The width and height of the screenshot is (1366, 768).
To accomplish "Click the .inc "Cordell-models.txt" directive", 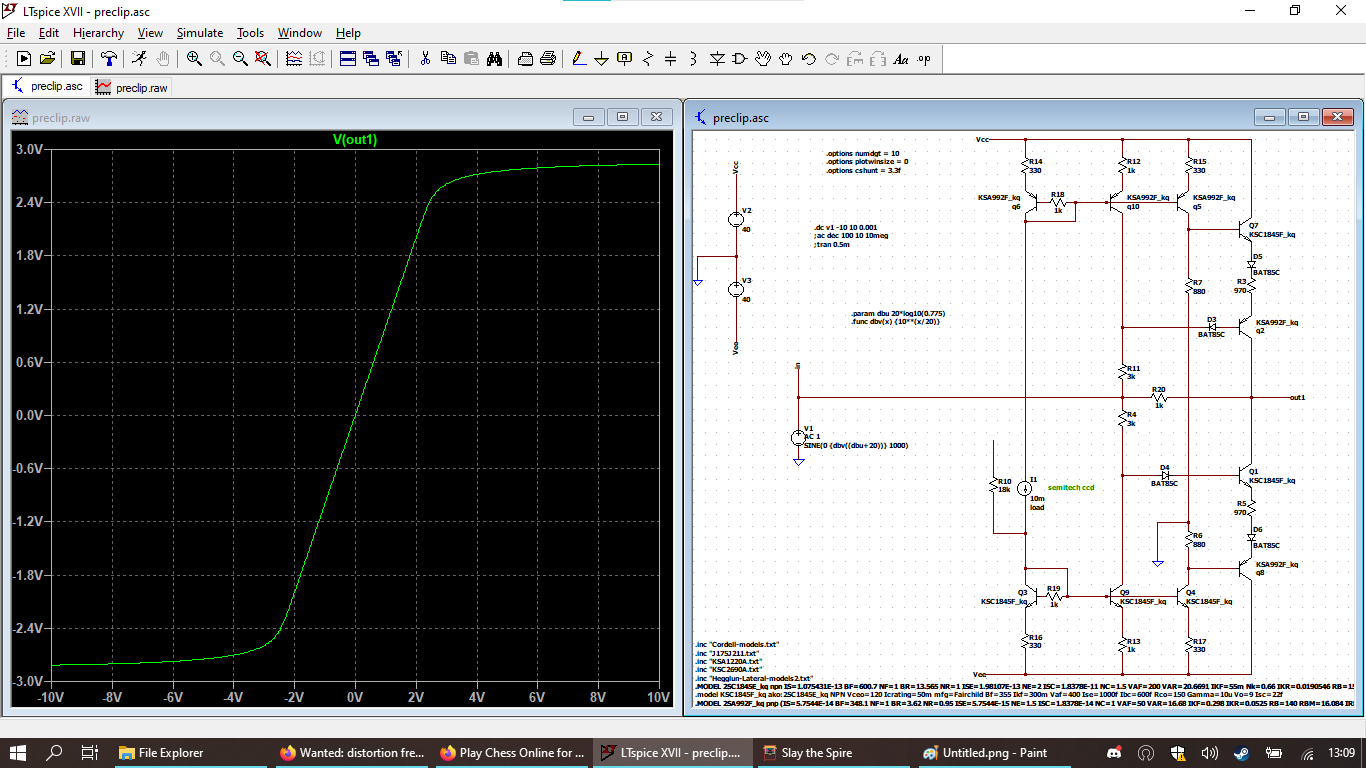I will (x=736, y=644).
